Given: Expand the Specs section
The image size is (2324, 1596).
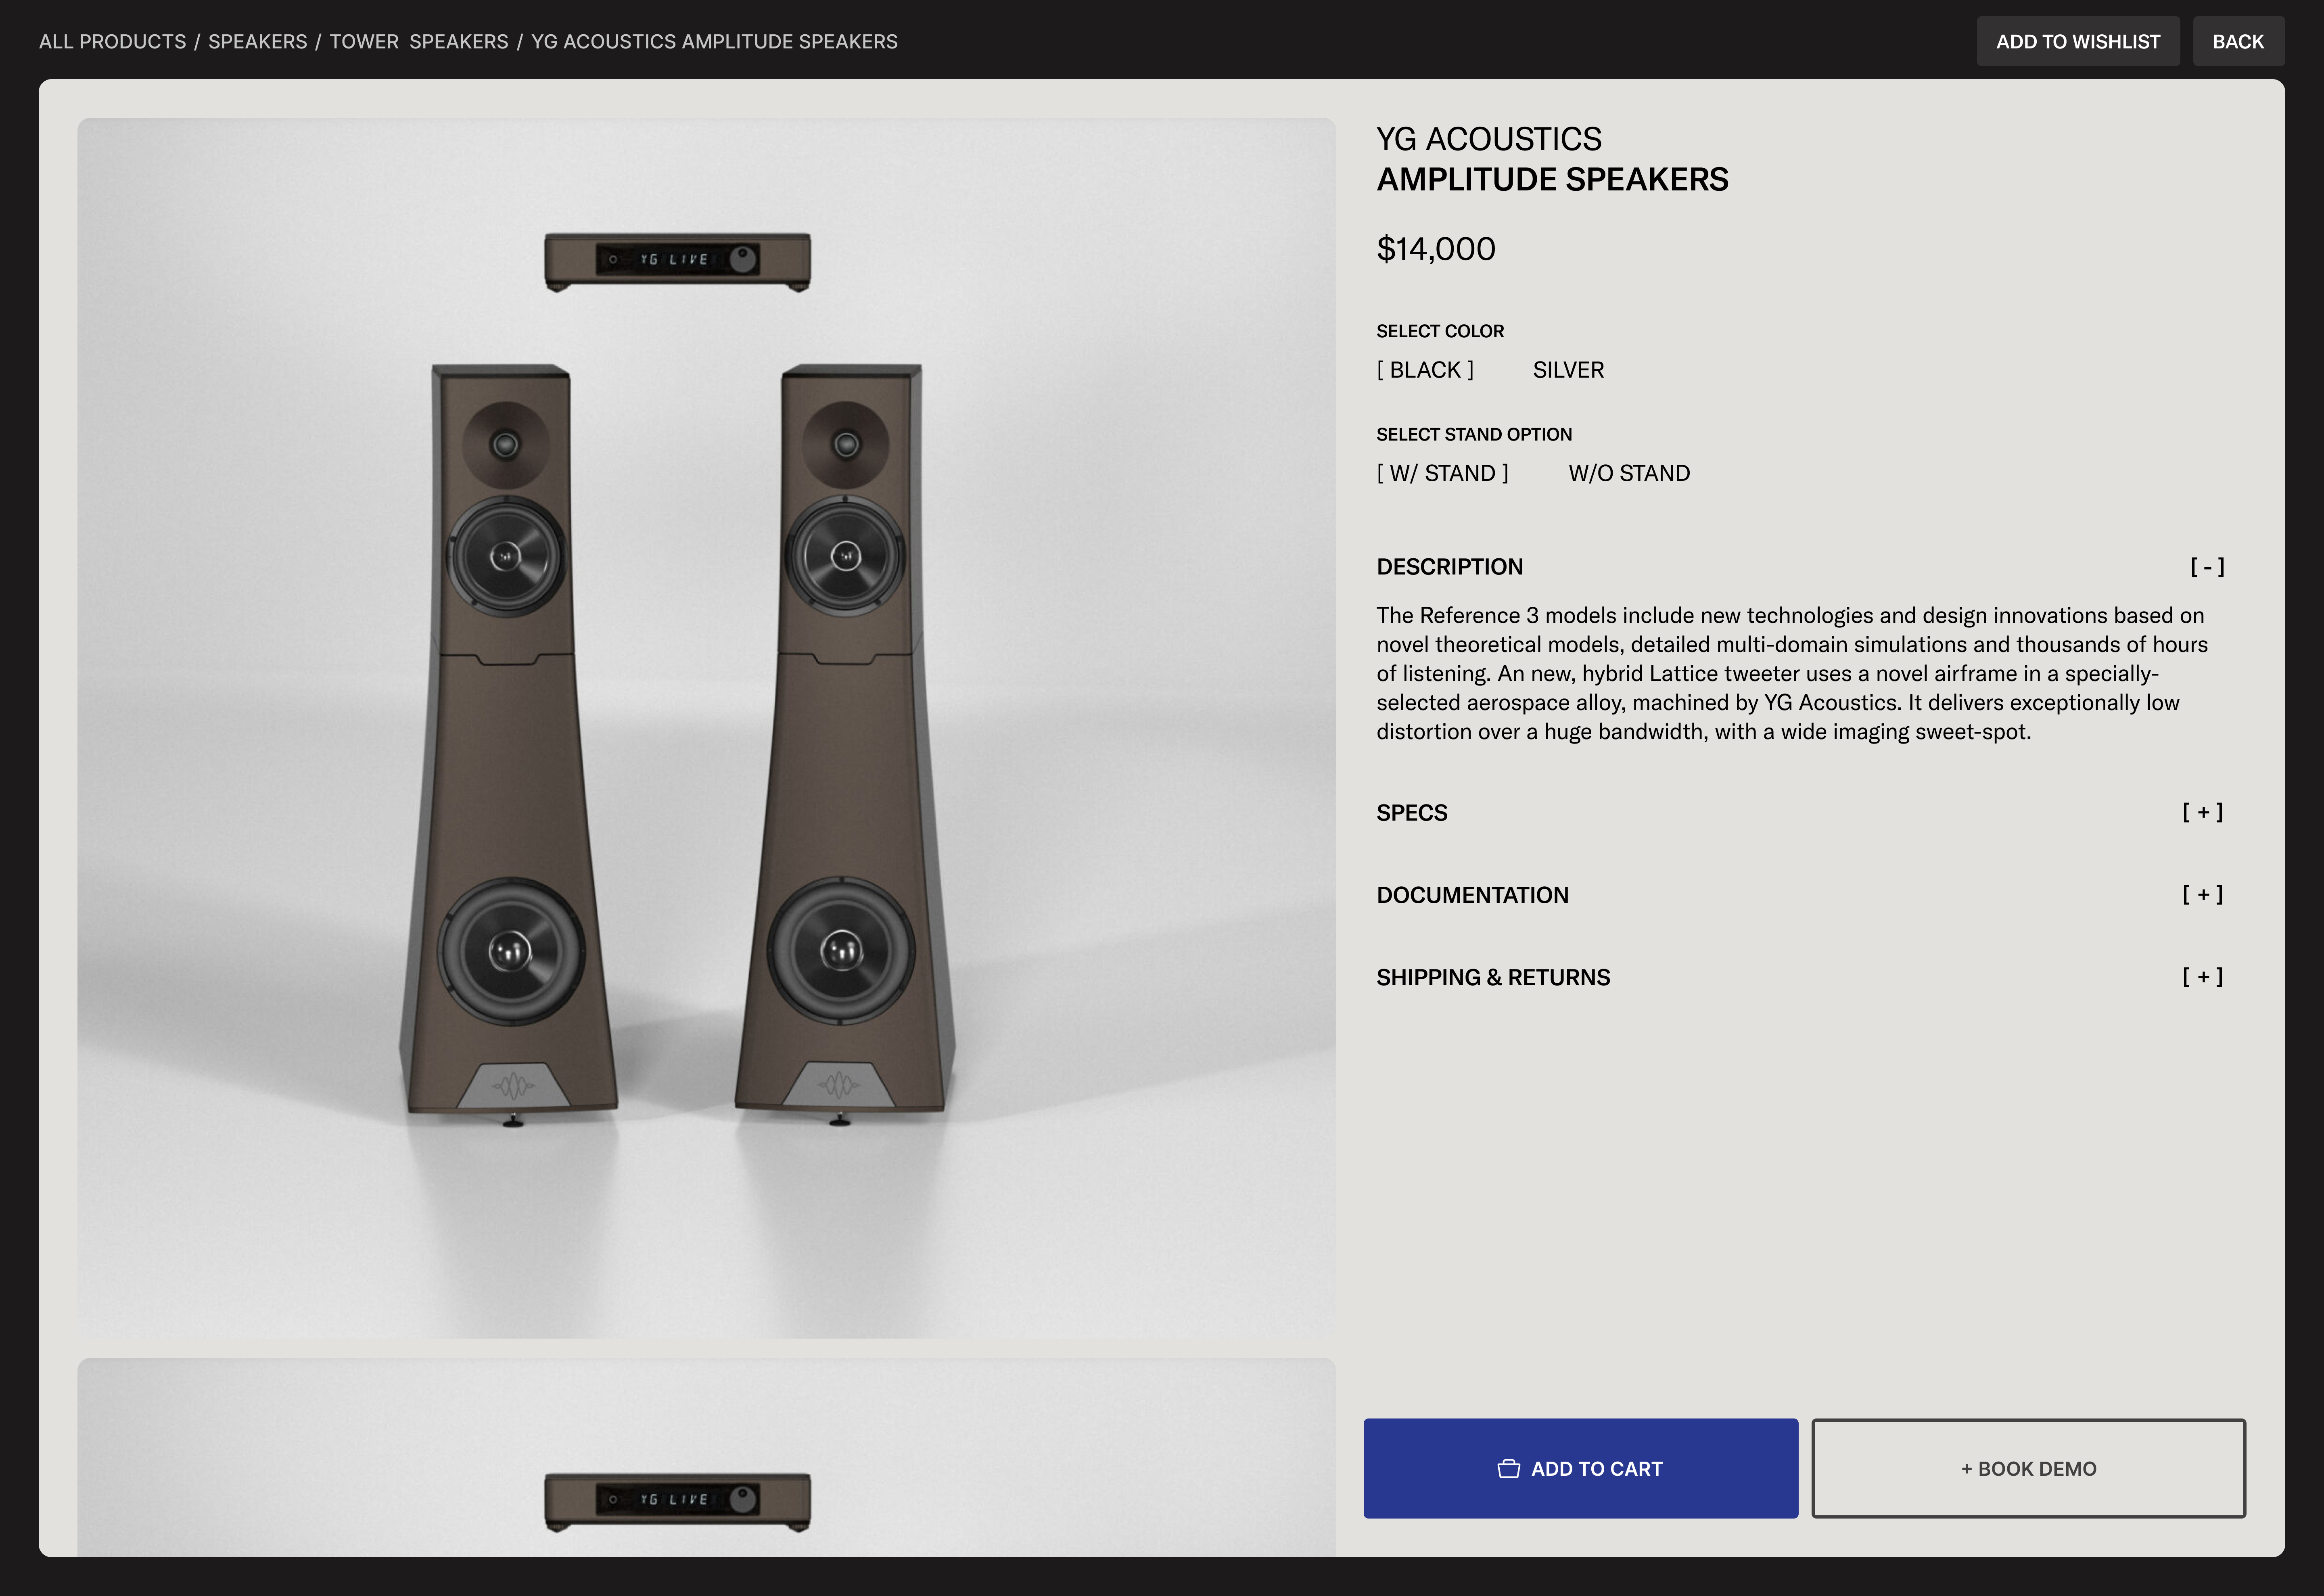Looking at the screenshot, I should (2202, 812).
